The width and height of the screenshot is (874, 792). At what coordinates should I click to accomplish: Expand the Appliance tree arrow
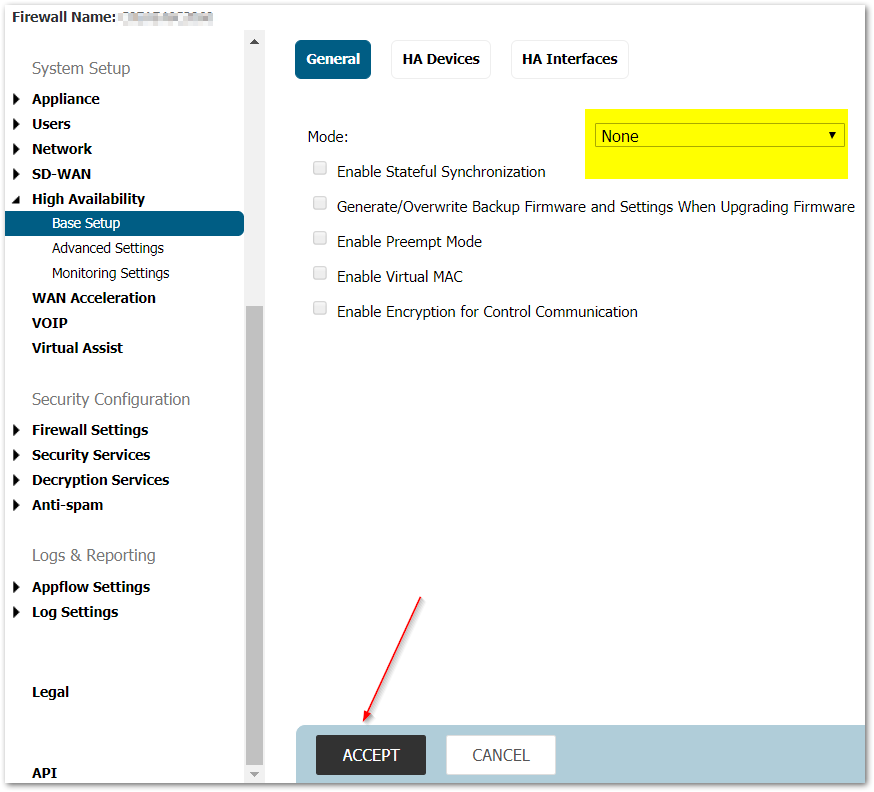coord(16,99)
